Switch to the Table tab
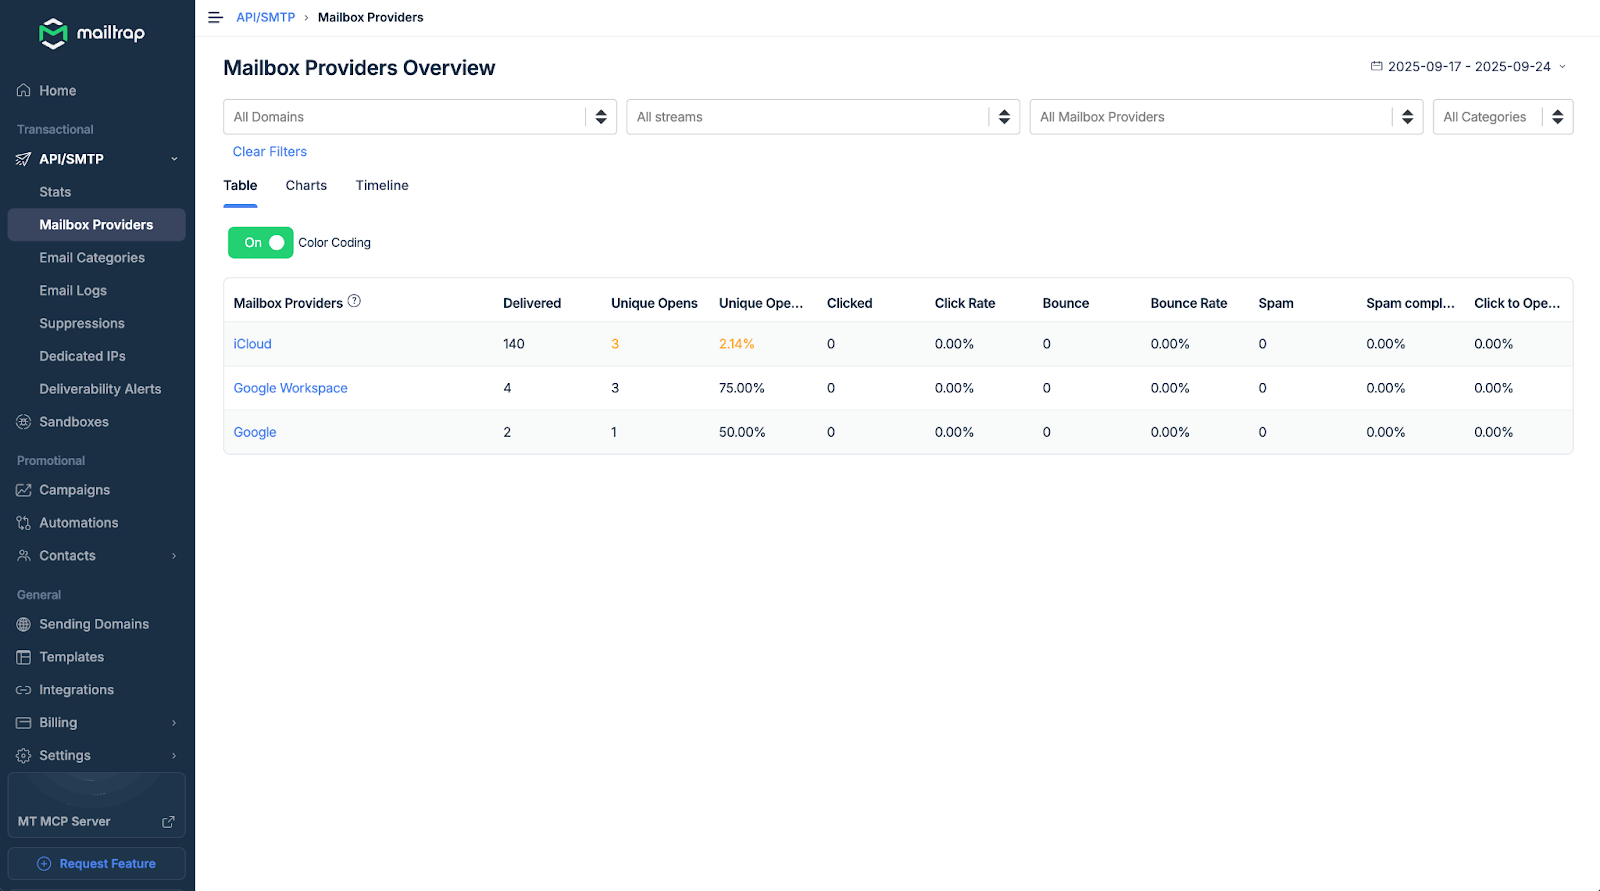 [240, 186]
